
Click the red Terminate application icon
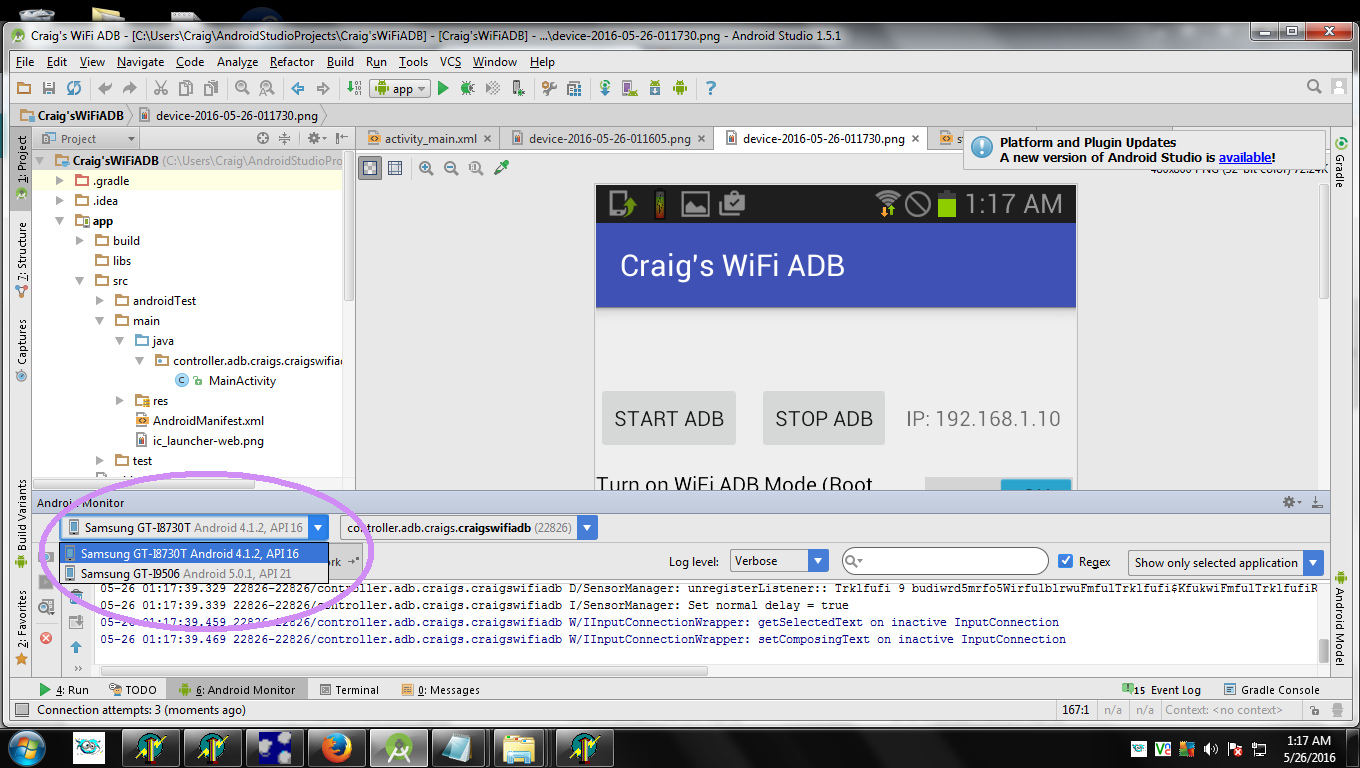(x=46, y=638)
